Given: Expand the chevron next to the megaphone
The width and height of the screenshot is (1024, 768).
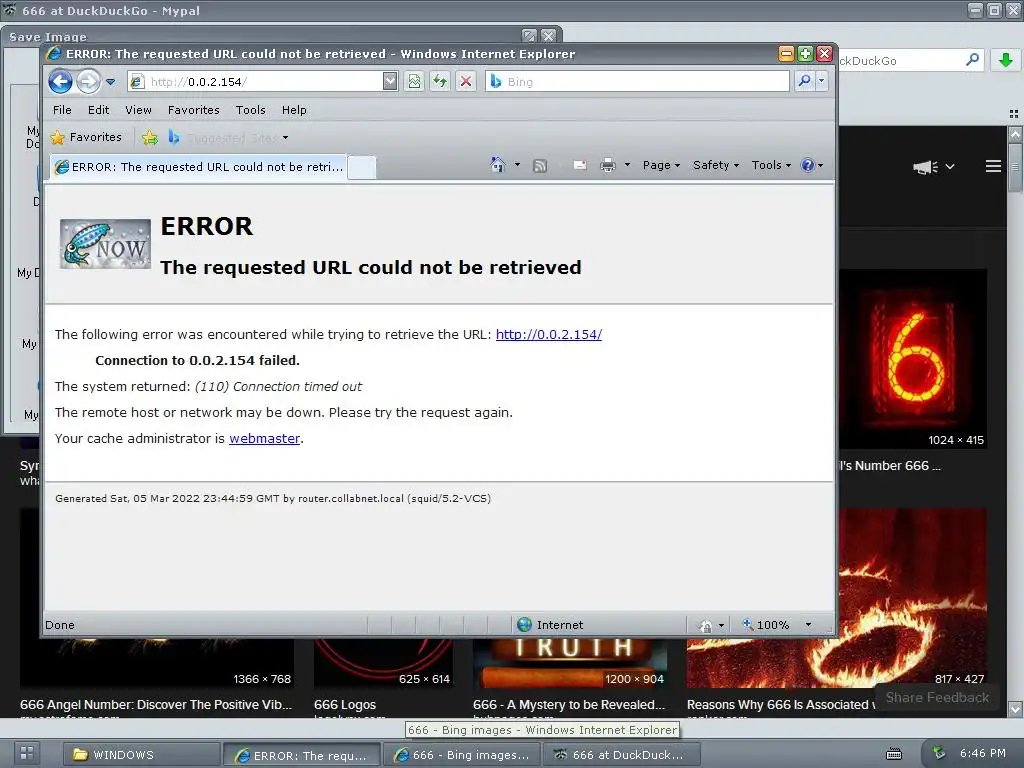Looking at the screenshot, I should [x=950, y=167].
